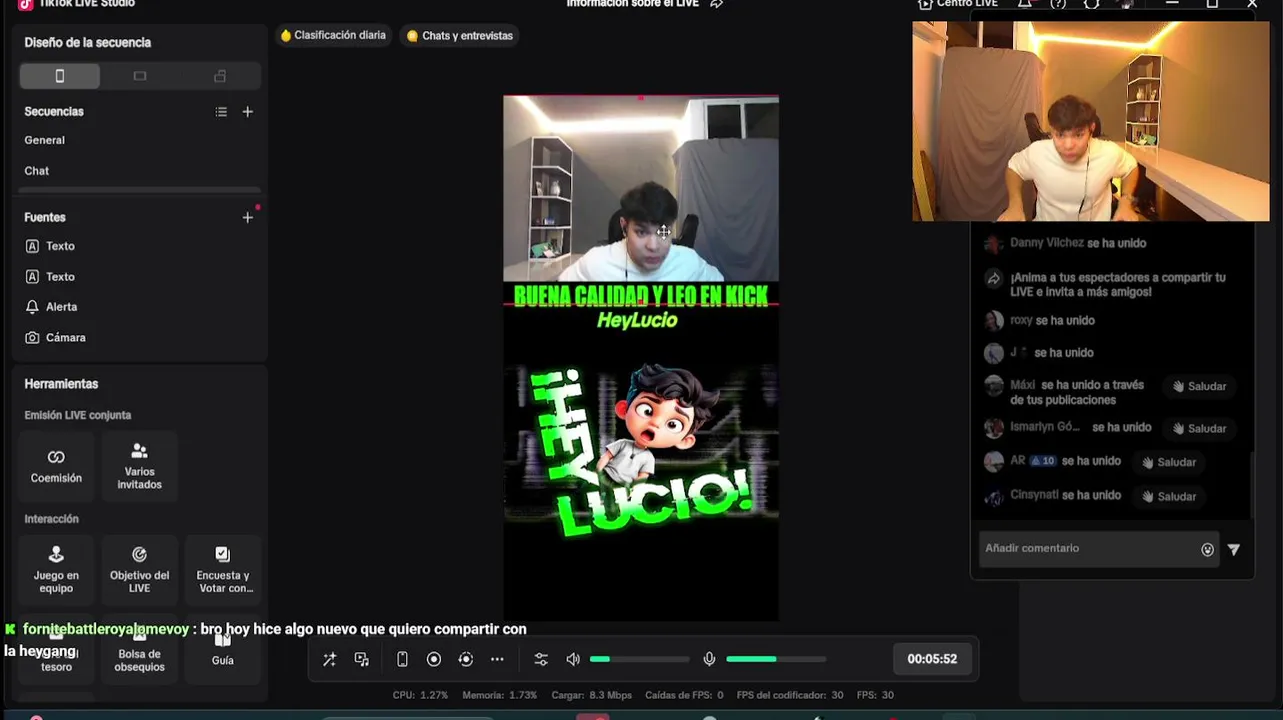Open the Varios invitados tool
Image resolution: width=1283 pixels, height=720 pixels.
point(140,467)
